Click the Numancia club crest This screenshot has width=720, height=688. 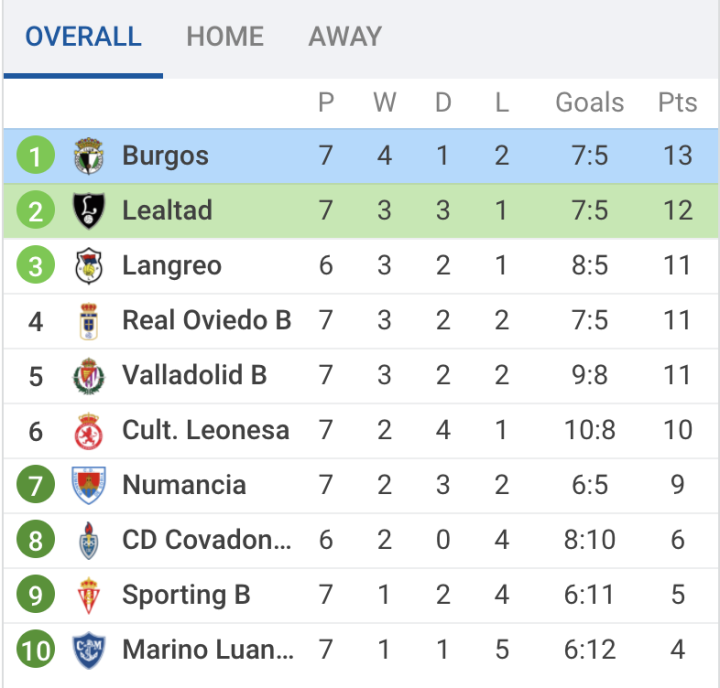click(89, 486)
